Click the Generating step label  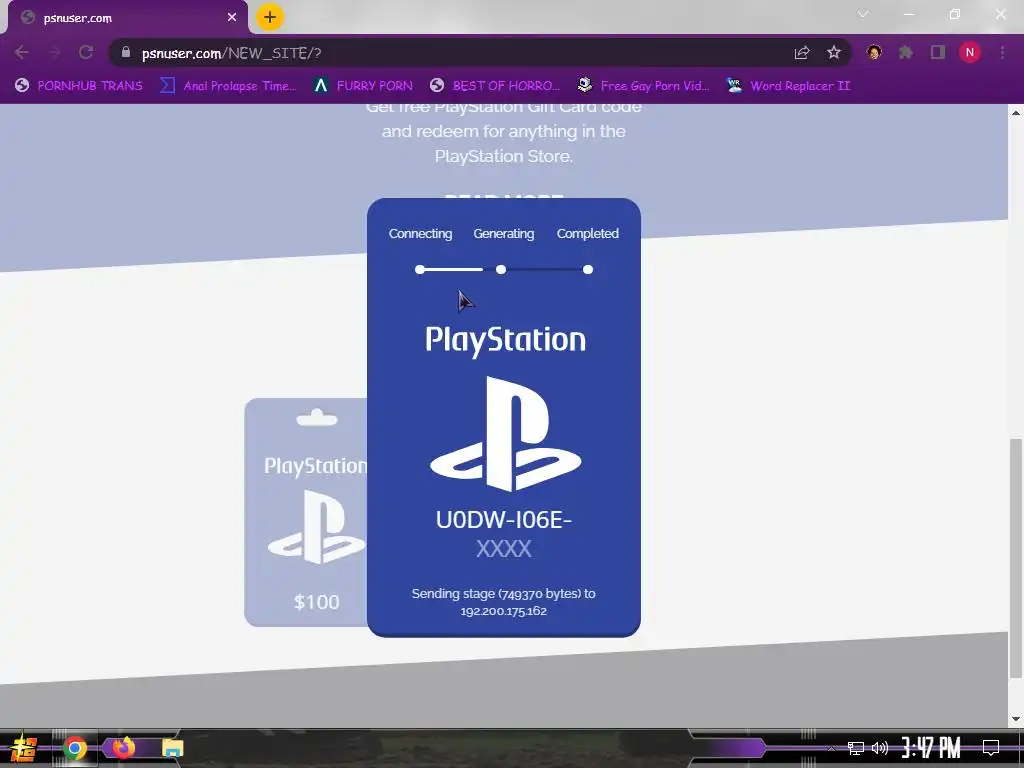pyautogui.click(x=504, y=234)
